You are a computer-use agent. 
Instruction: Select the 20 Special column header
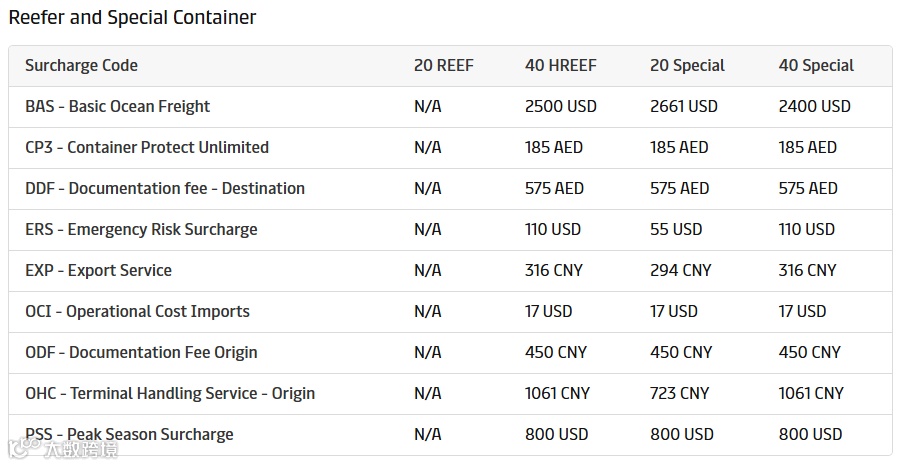pyautogui.click(x=687, y=66)
